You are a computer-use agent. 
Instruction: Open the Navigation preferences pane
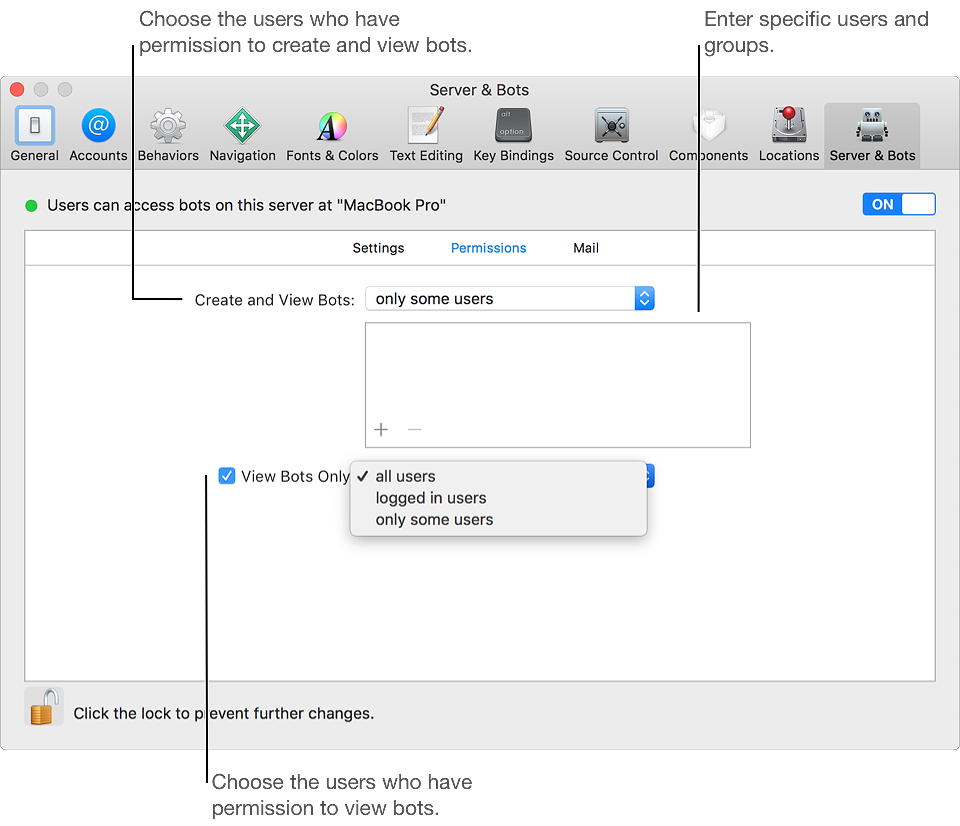tap(242, 134)
